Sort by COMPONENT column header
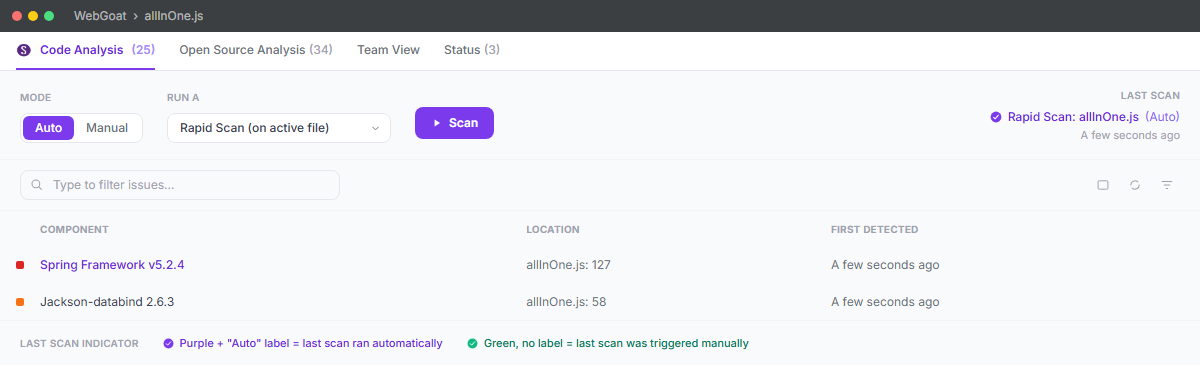This screenshot has width=1200, height=365. click(x=74, y=230)
